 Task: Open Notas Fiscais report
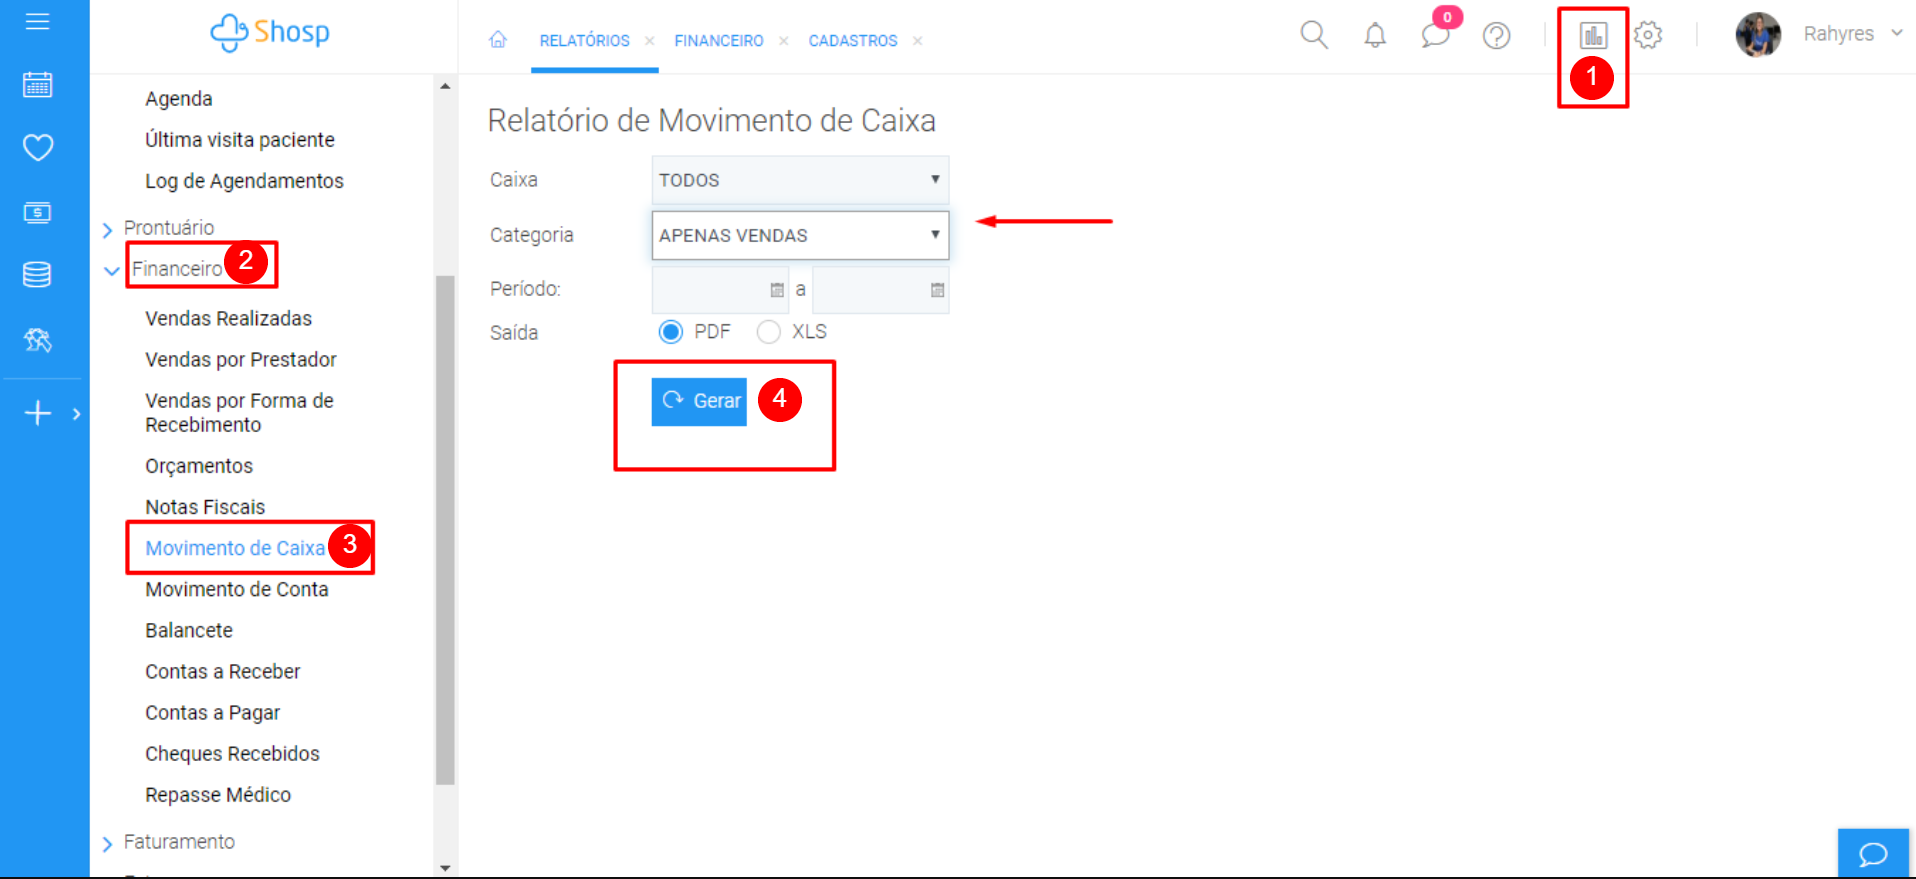click(205, 507)
